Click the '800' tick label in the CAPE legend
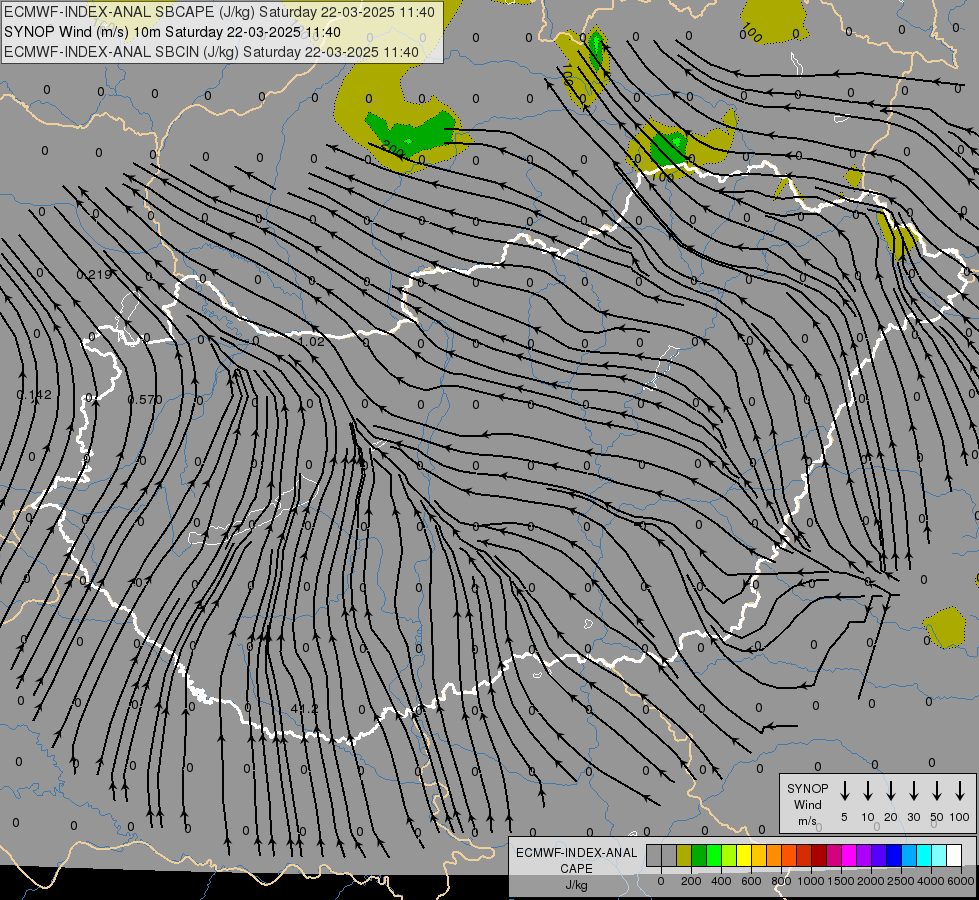The width and height of the screenshot is (979, 900). click(x=781, y=881)
